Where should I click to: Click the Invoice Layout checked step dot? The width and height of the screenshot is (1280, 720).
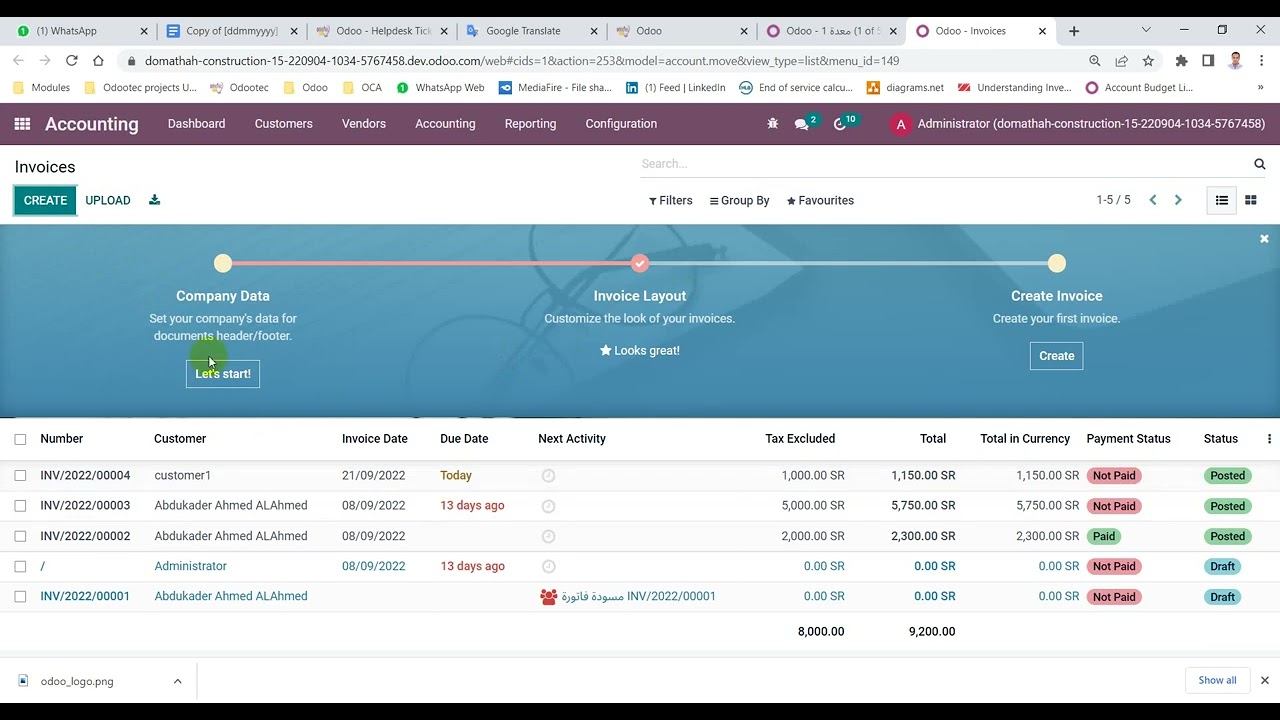click(640, 263)
